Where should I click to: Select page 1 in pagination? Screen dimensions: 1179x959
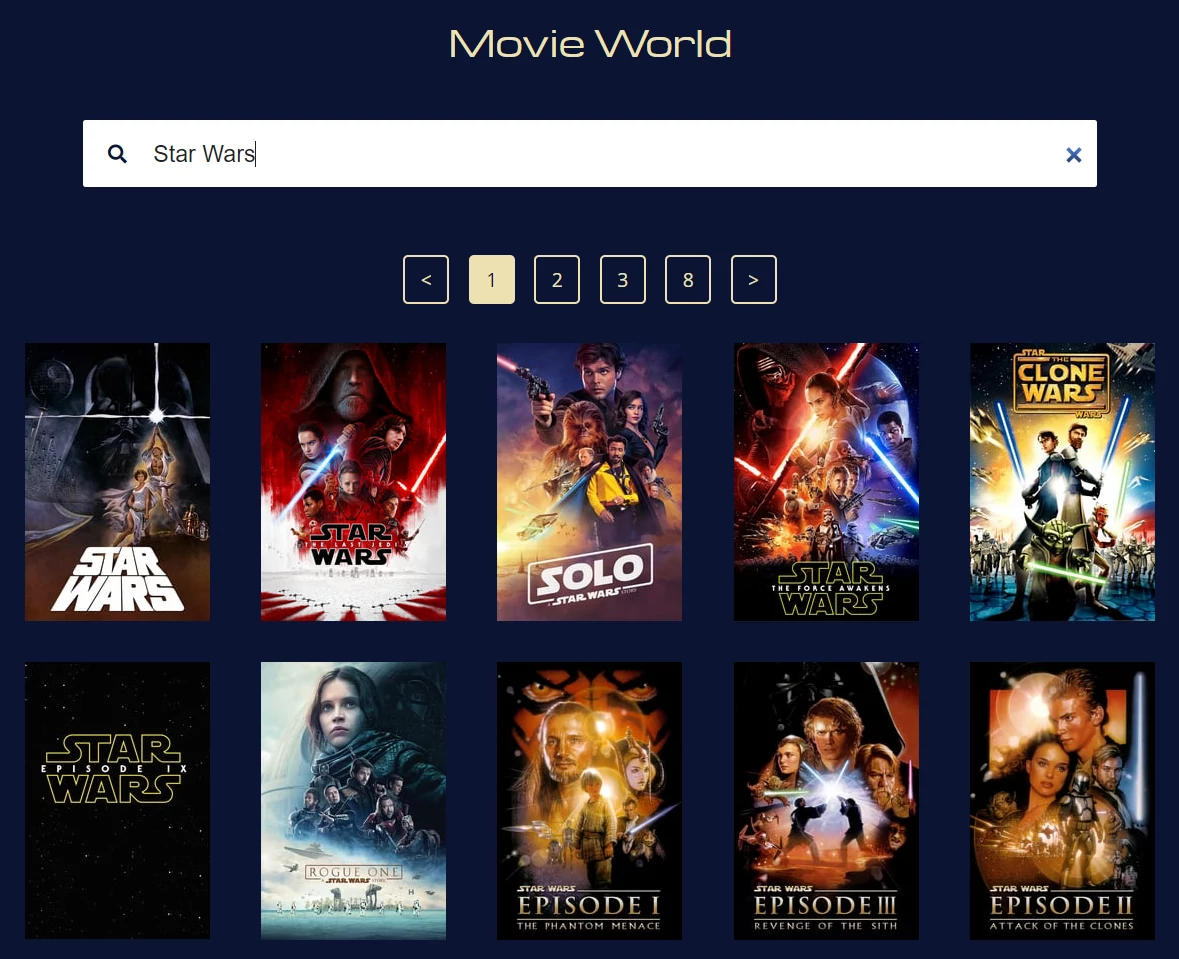coord(492,280)
